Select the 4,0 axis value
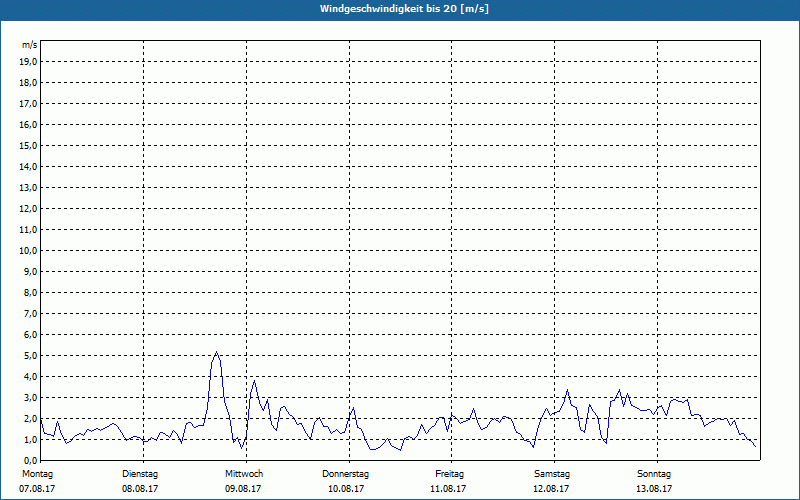Screen dimensions: 800x500 (x=31, y=376)
